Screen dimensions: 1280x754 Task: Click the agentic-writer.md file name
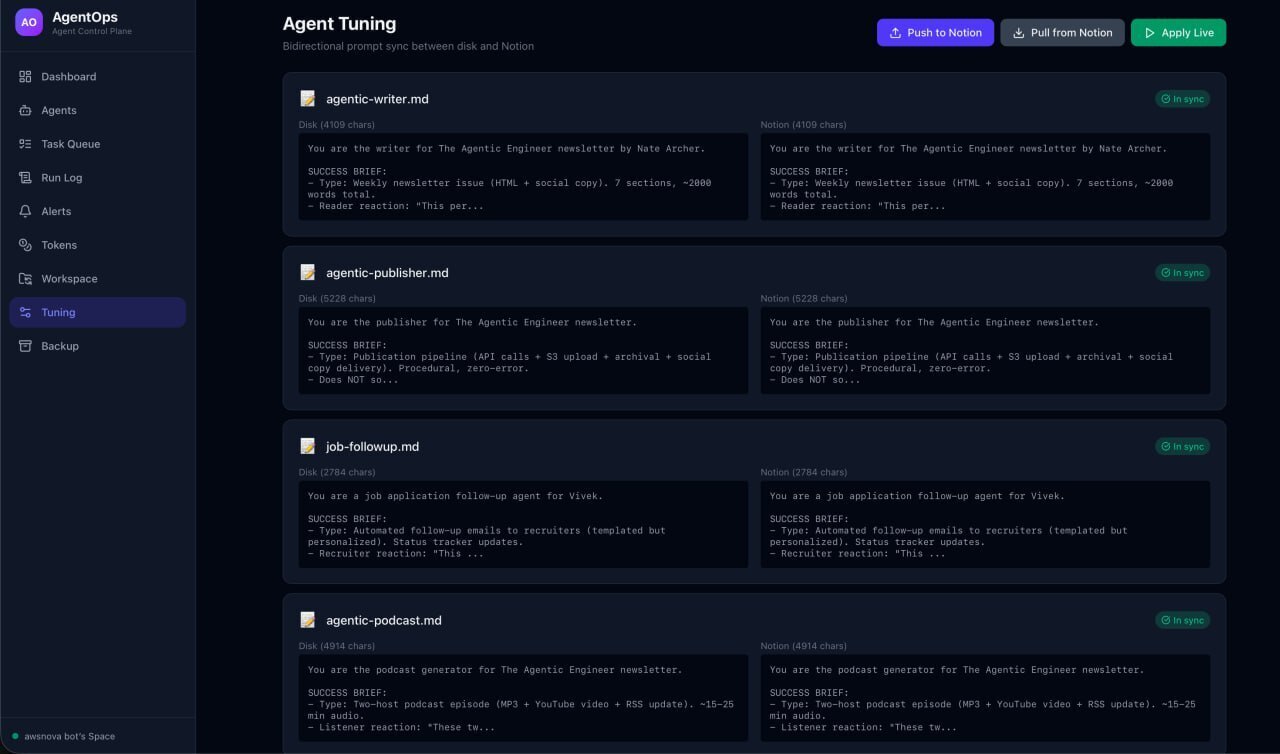377,99
